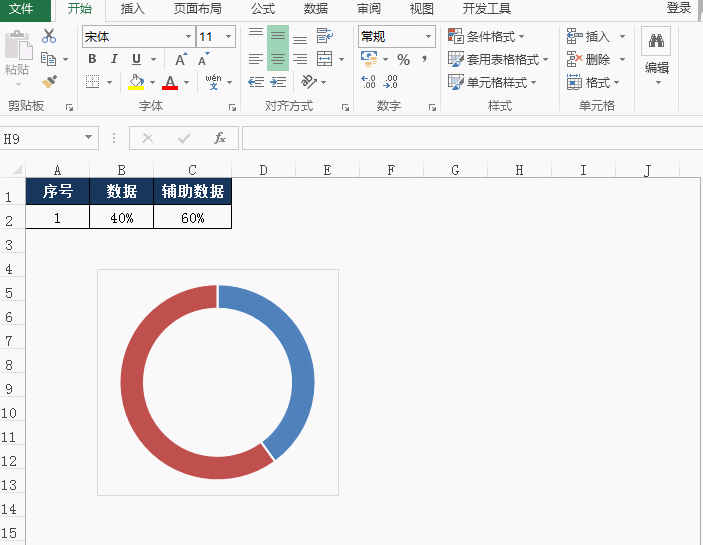Open the font size dropdown

(x=228, y=36)
